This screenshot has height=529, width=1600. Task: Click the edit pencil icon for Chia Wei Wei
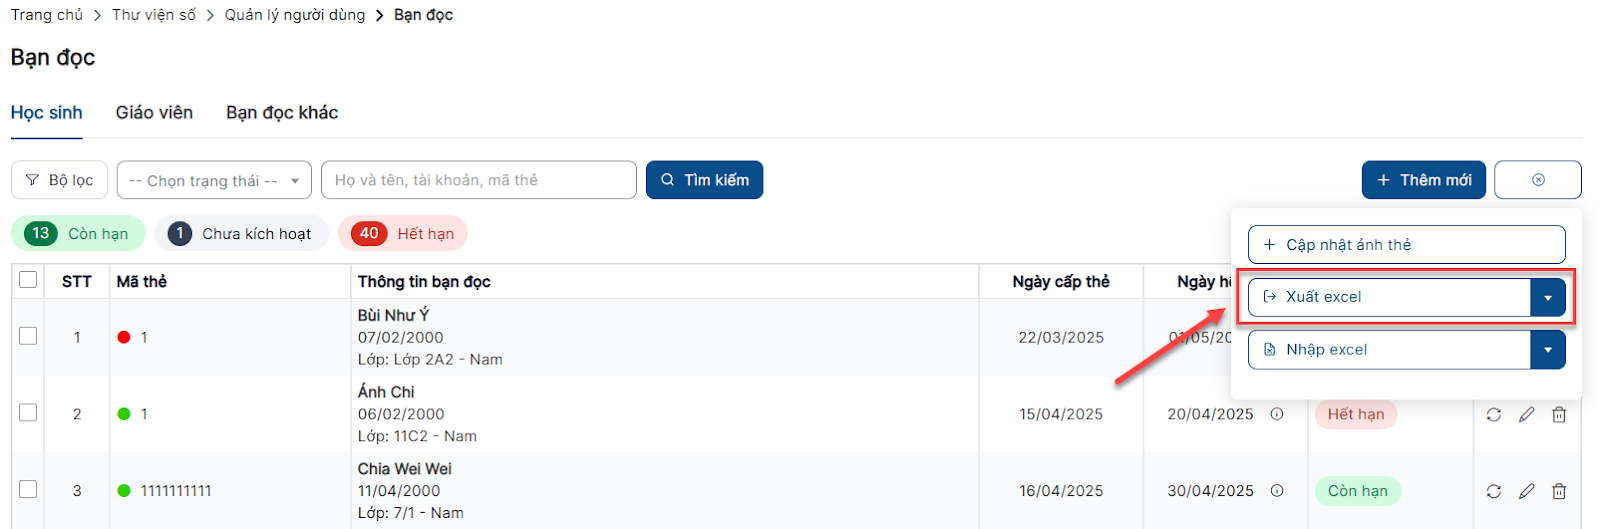pos(1526,491)
